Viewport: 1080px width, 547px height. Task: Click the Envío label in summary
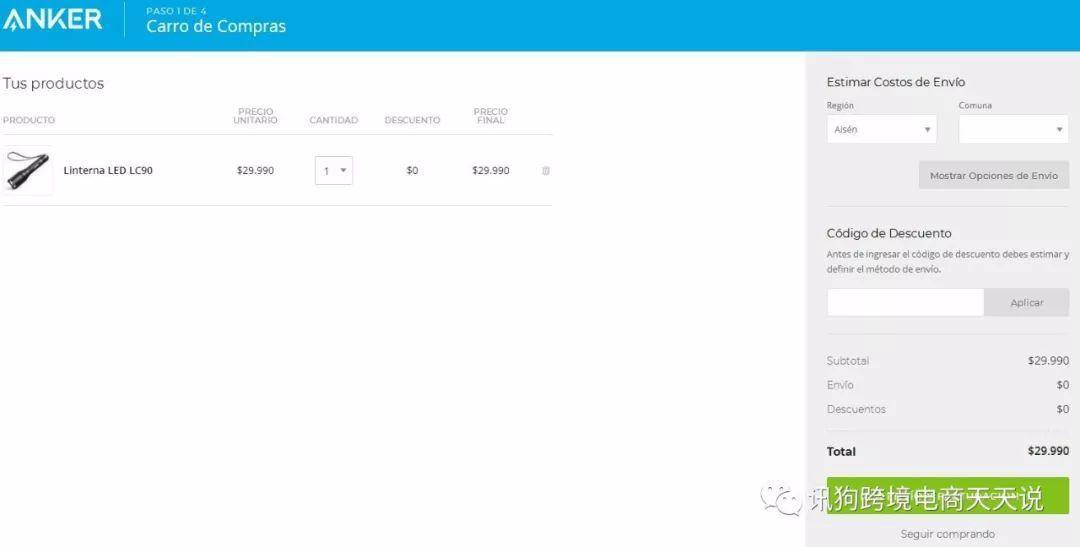tap(840, 385)
